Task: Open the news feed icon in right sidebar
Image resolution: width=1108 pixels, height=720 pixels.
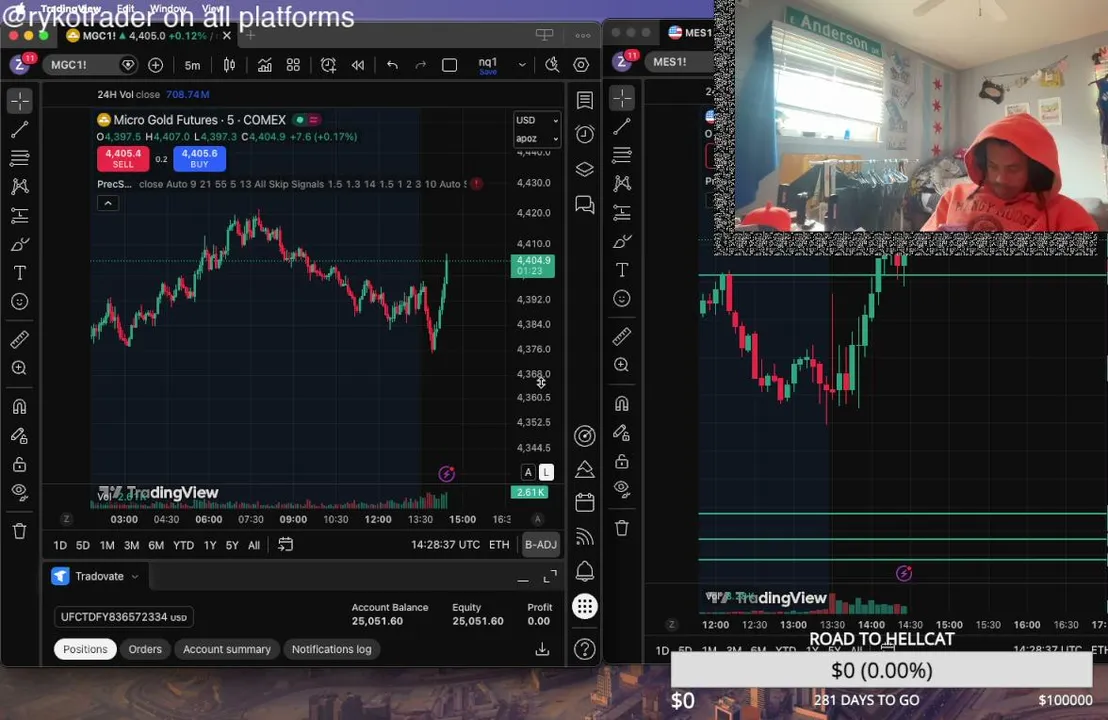Action: (x=584, y=537)
